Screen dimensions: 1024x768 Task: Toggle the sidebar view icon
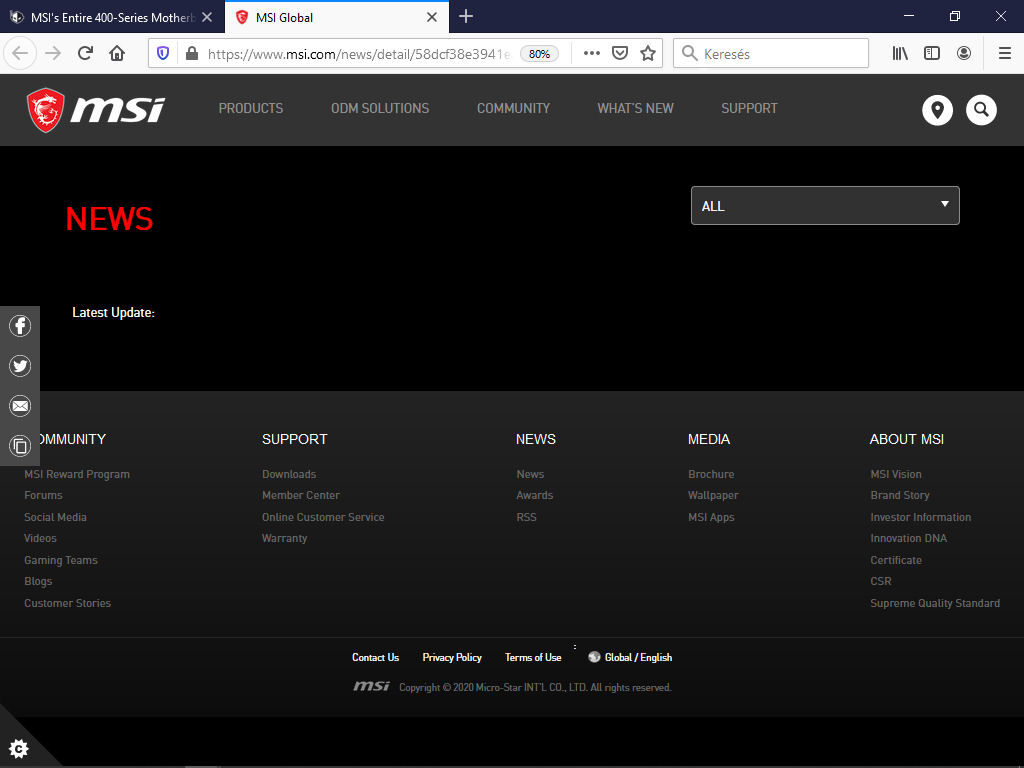click(932, 53)
